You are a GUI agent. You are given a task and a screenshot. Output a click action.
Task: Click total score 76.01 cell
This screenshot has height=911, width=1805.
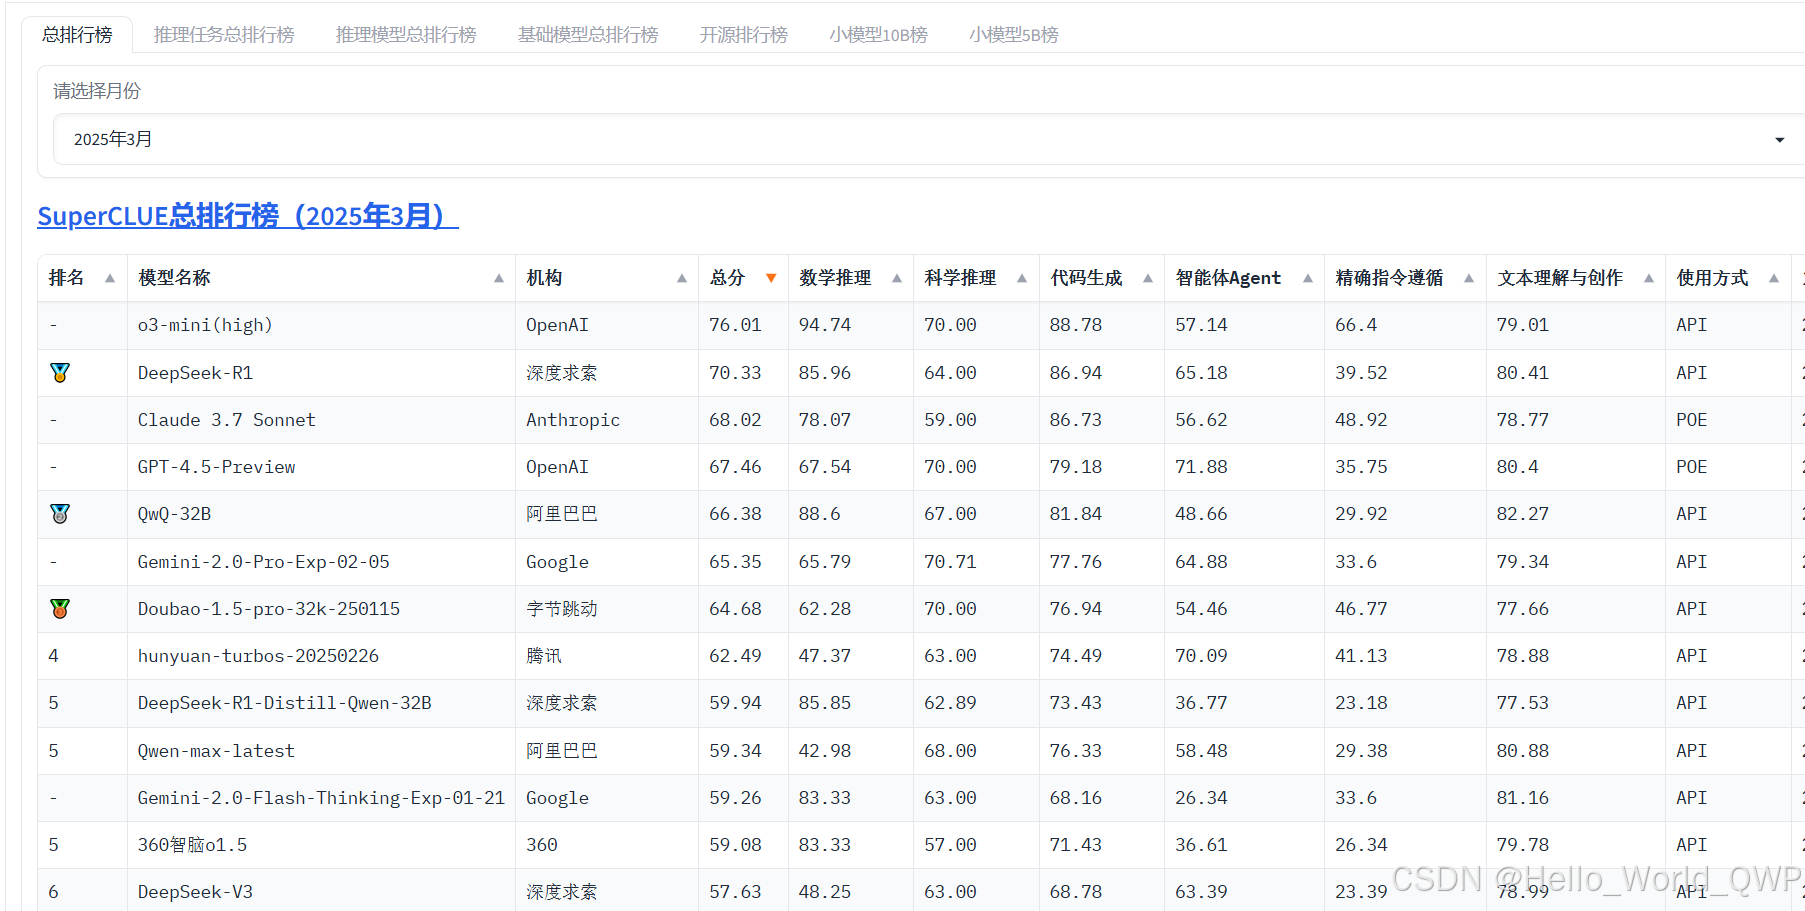click(743, 325)
